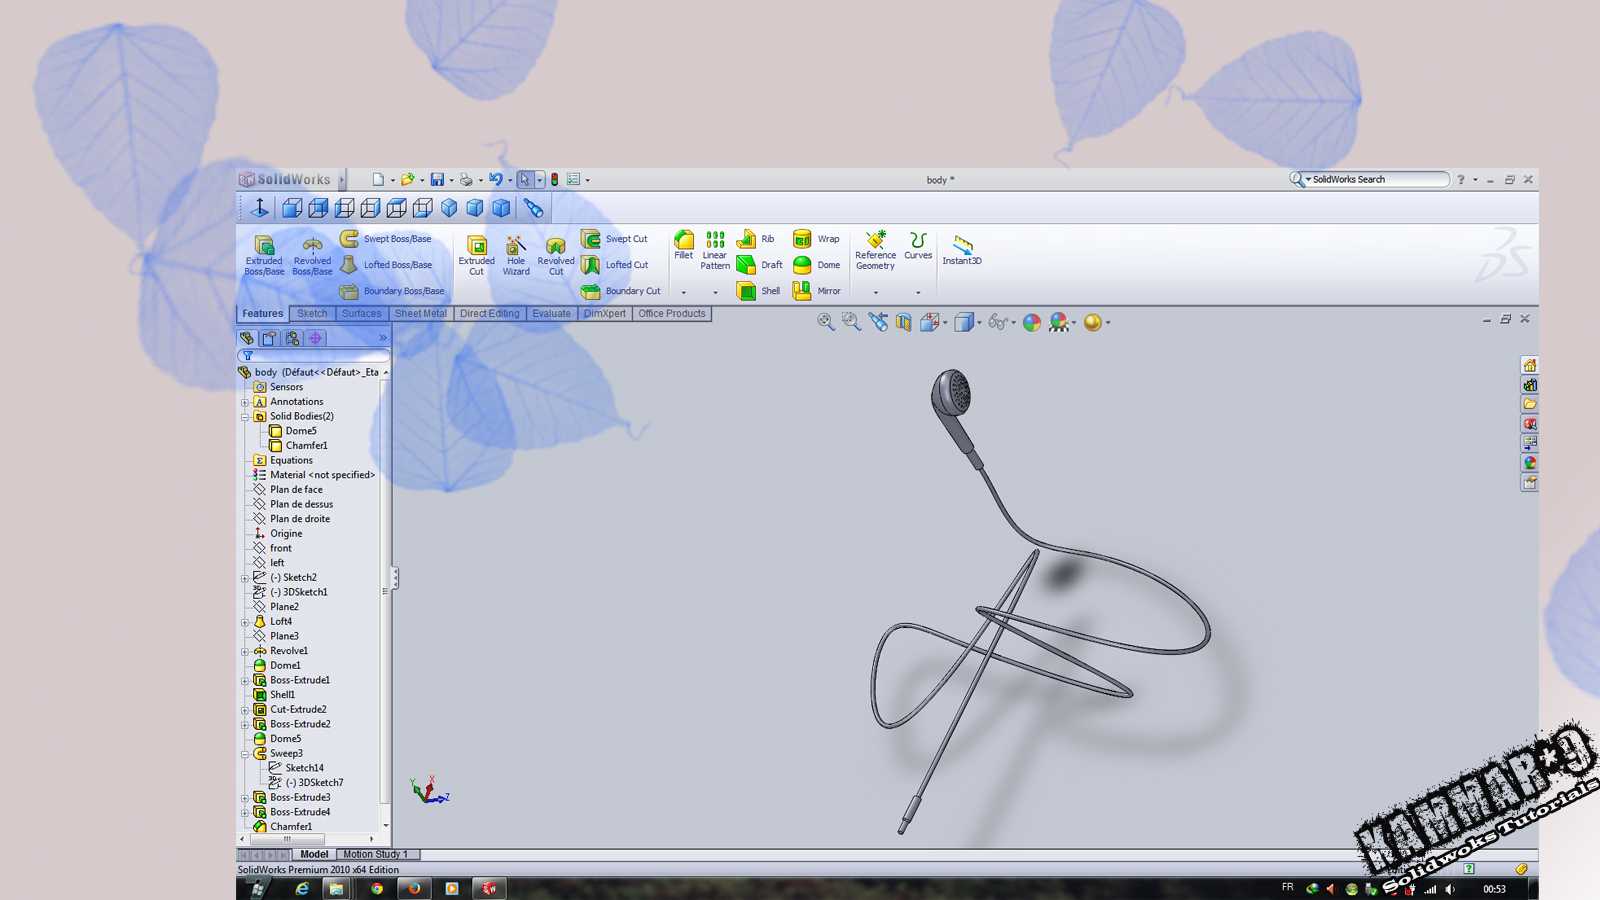1600x900 pixels.
Task: Collapse the Sweep3 feature
Action: pos(245,754)
